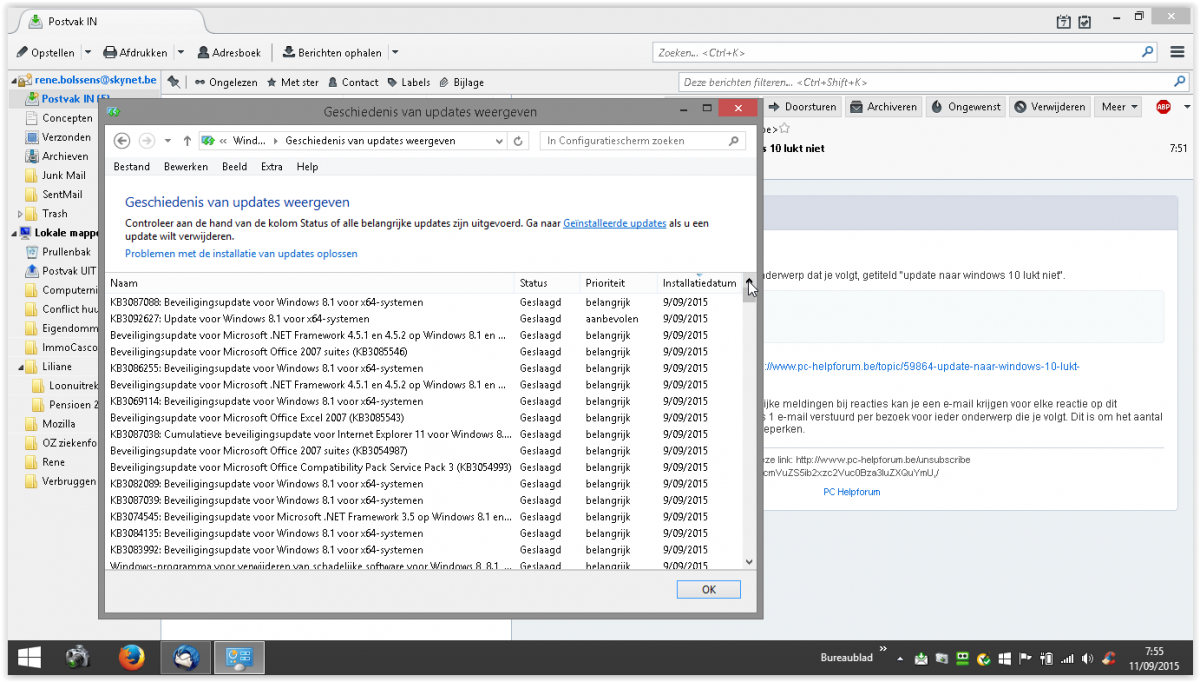
Task: Follow the Geïnstalleerde updates link
Action: click(x=614, y=224)
